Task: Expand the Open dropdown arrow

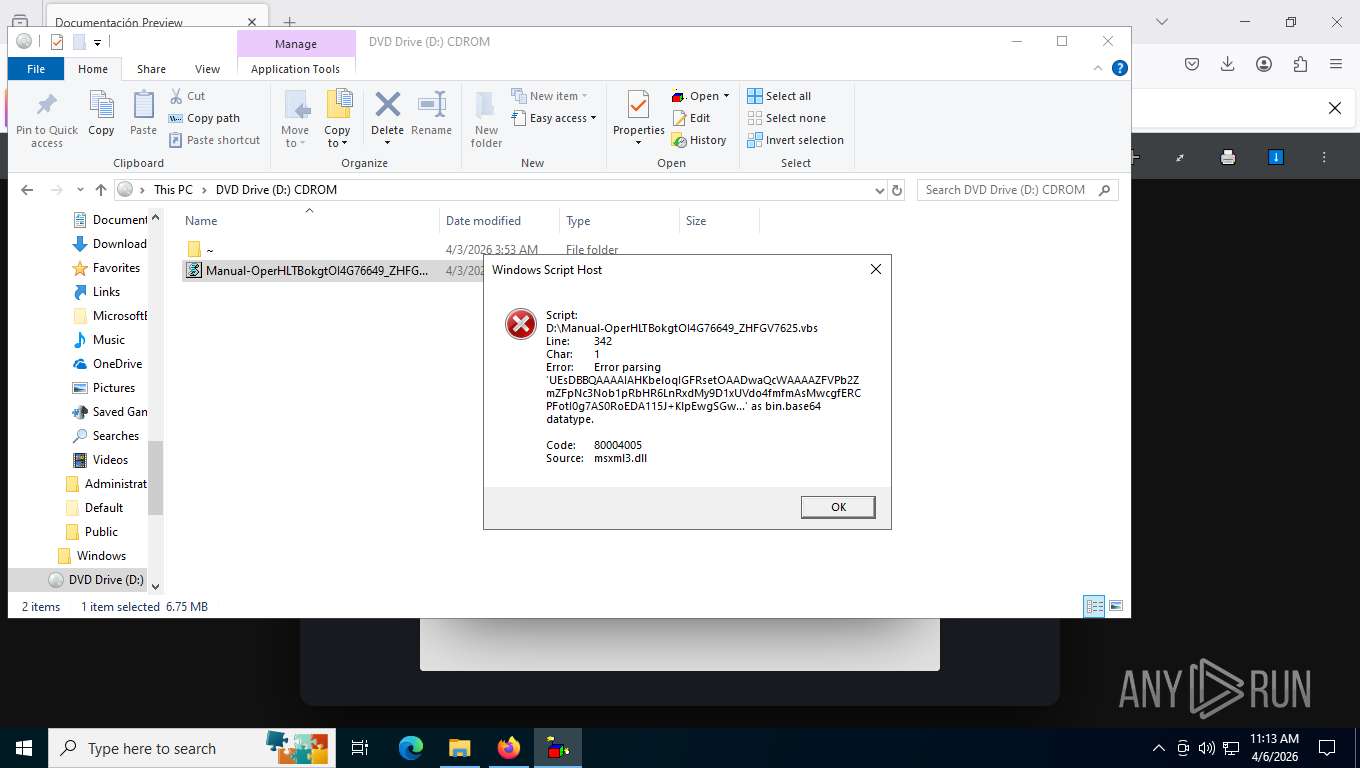Action: [726, 96]
